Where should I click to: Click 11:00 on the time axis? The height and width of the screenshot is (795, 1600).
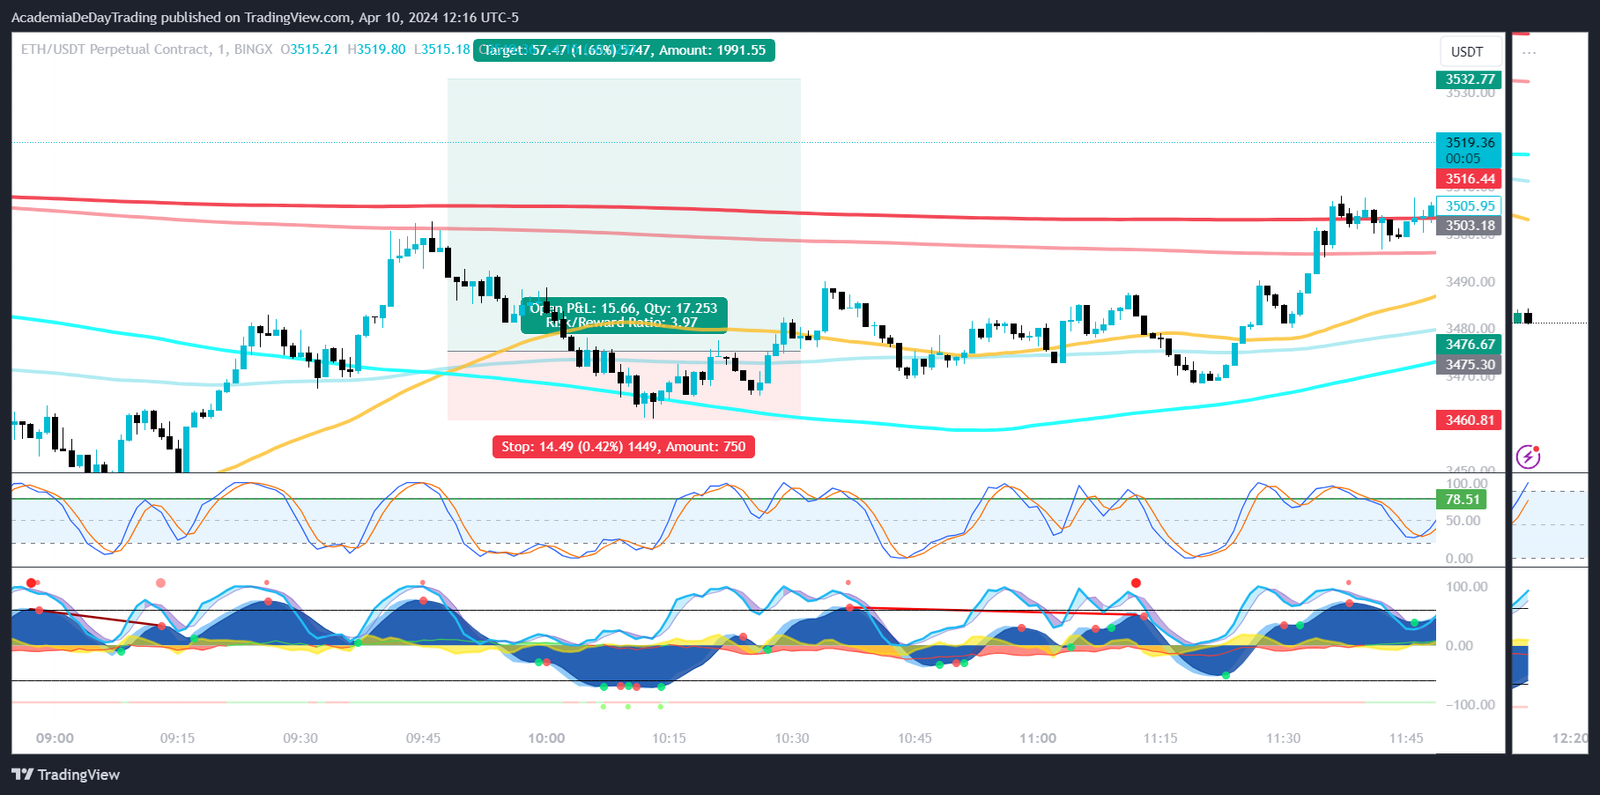(x=1037, y=738)
